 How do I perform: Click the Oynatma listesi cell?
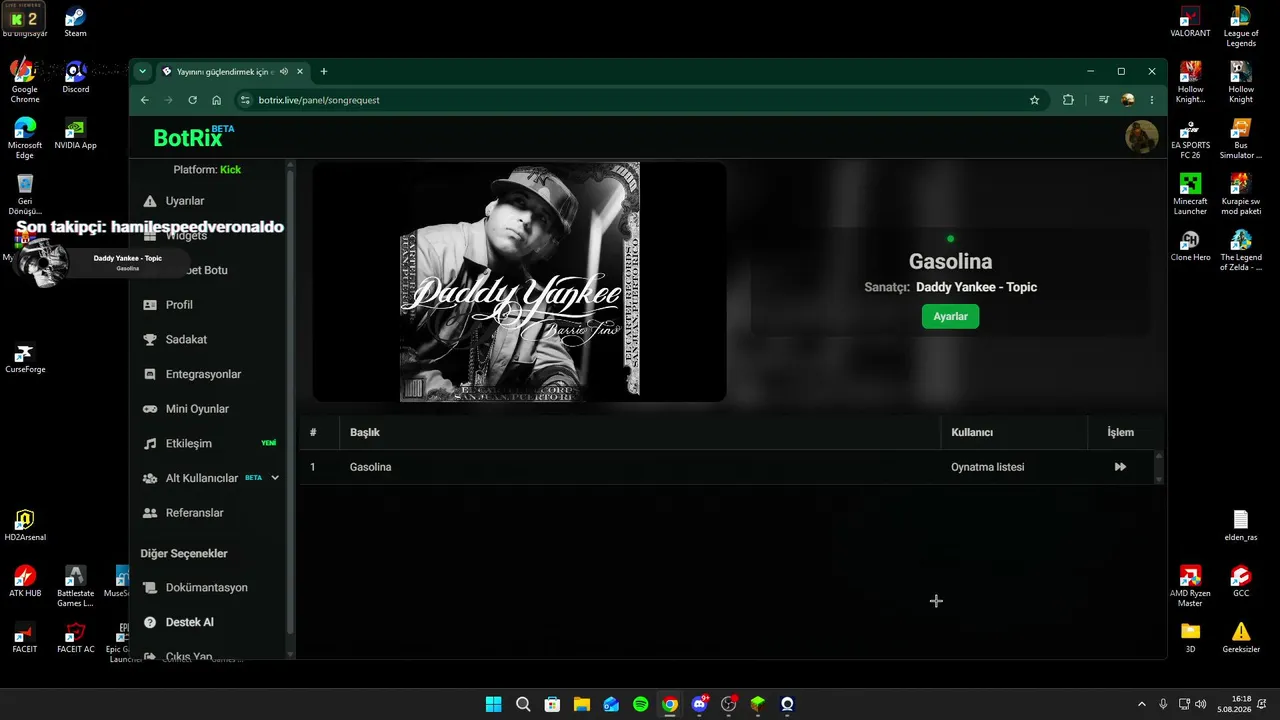click(x=987, y=467)
